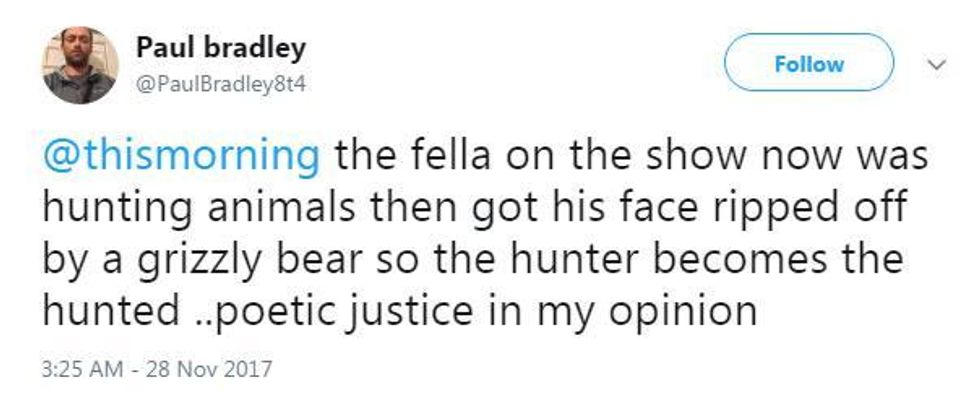Click 'the hunter becomes the' text

[x=655, y=258]
